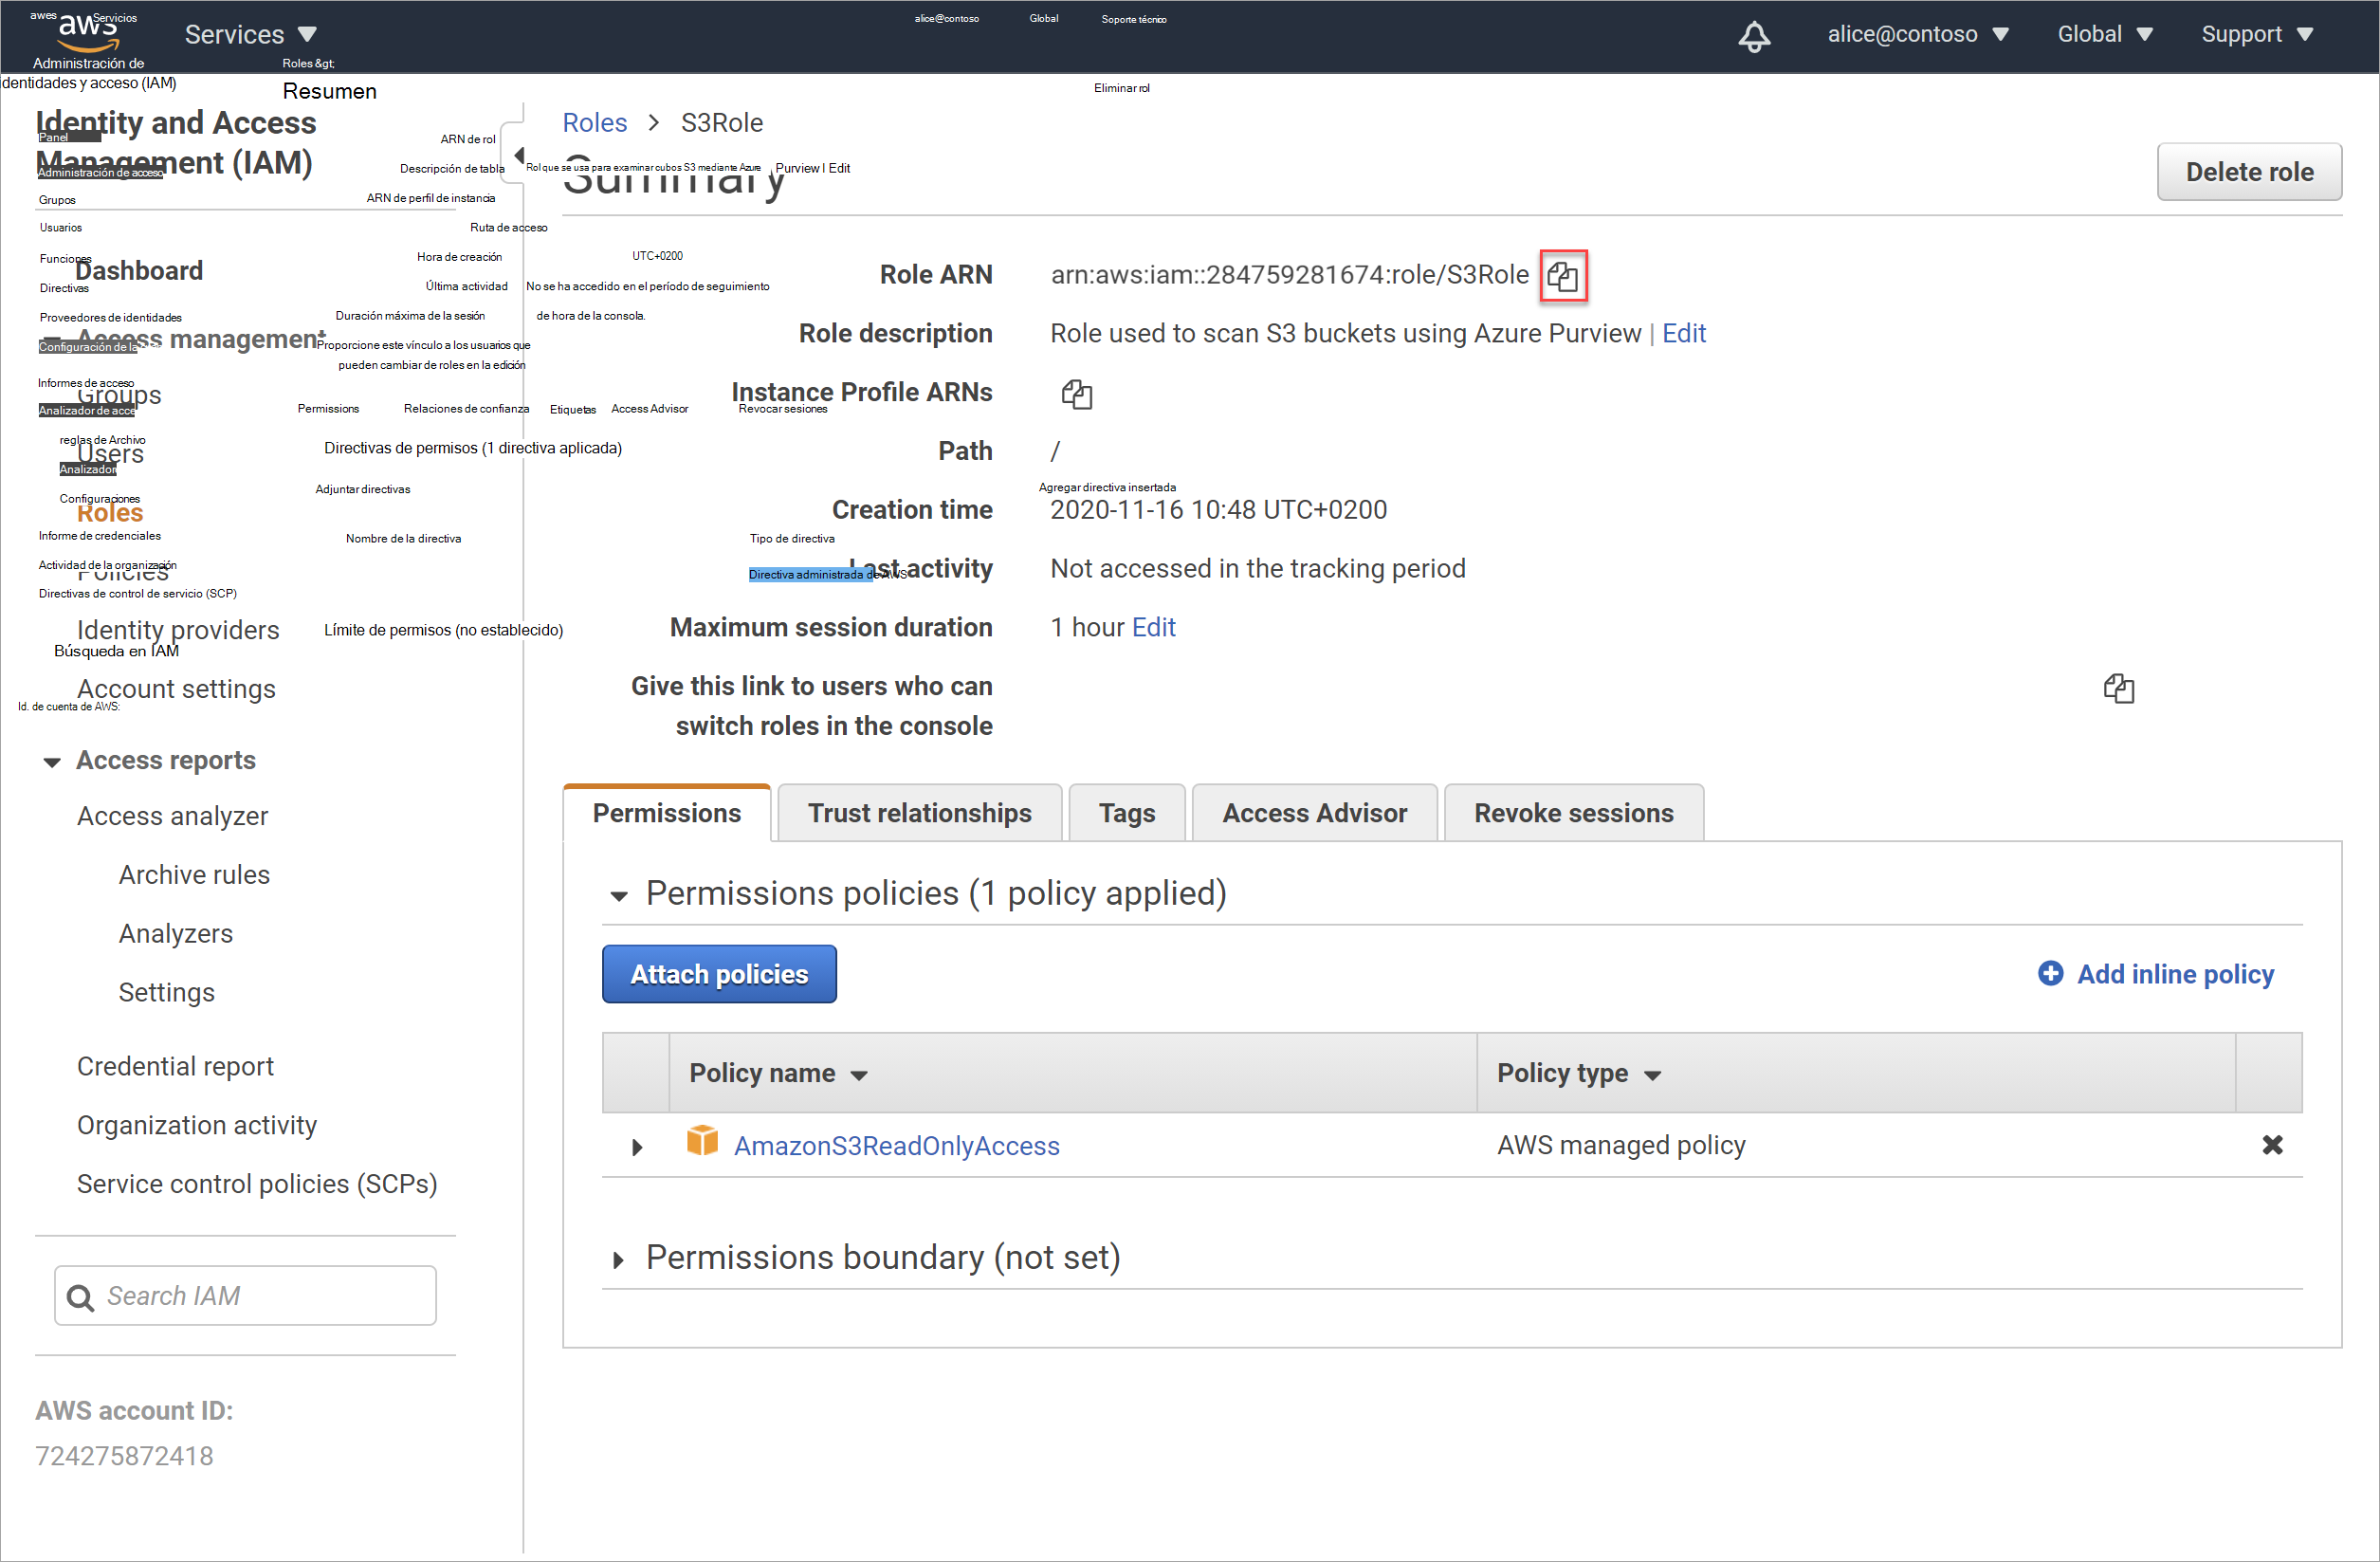The image size is (2380, 1562).
Task: Sort by the Policy type column
Action: [x=1579, y=1073]
